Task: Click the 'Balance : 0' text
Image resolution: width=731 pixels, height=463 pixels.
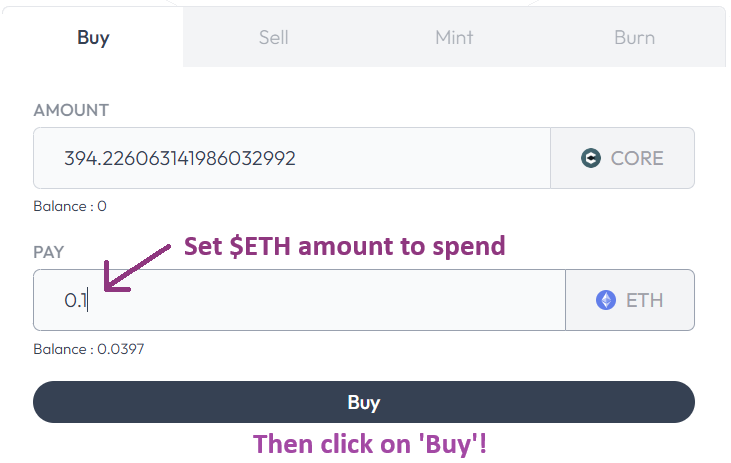Action: (x=70, y=206)
